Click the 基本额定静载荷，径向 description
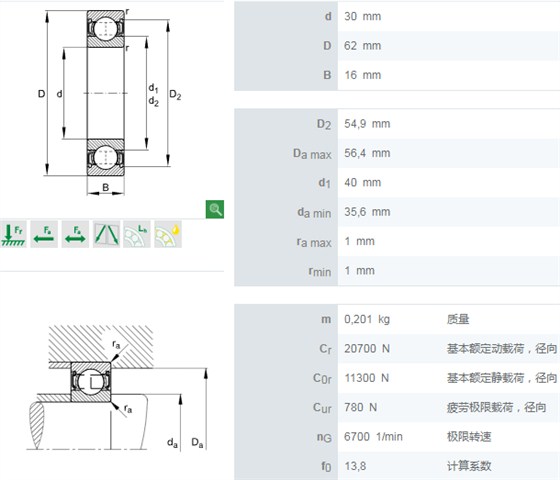The width and height of the screenshot is (560, 480). (x=502, y=378)
